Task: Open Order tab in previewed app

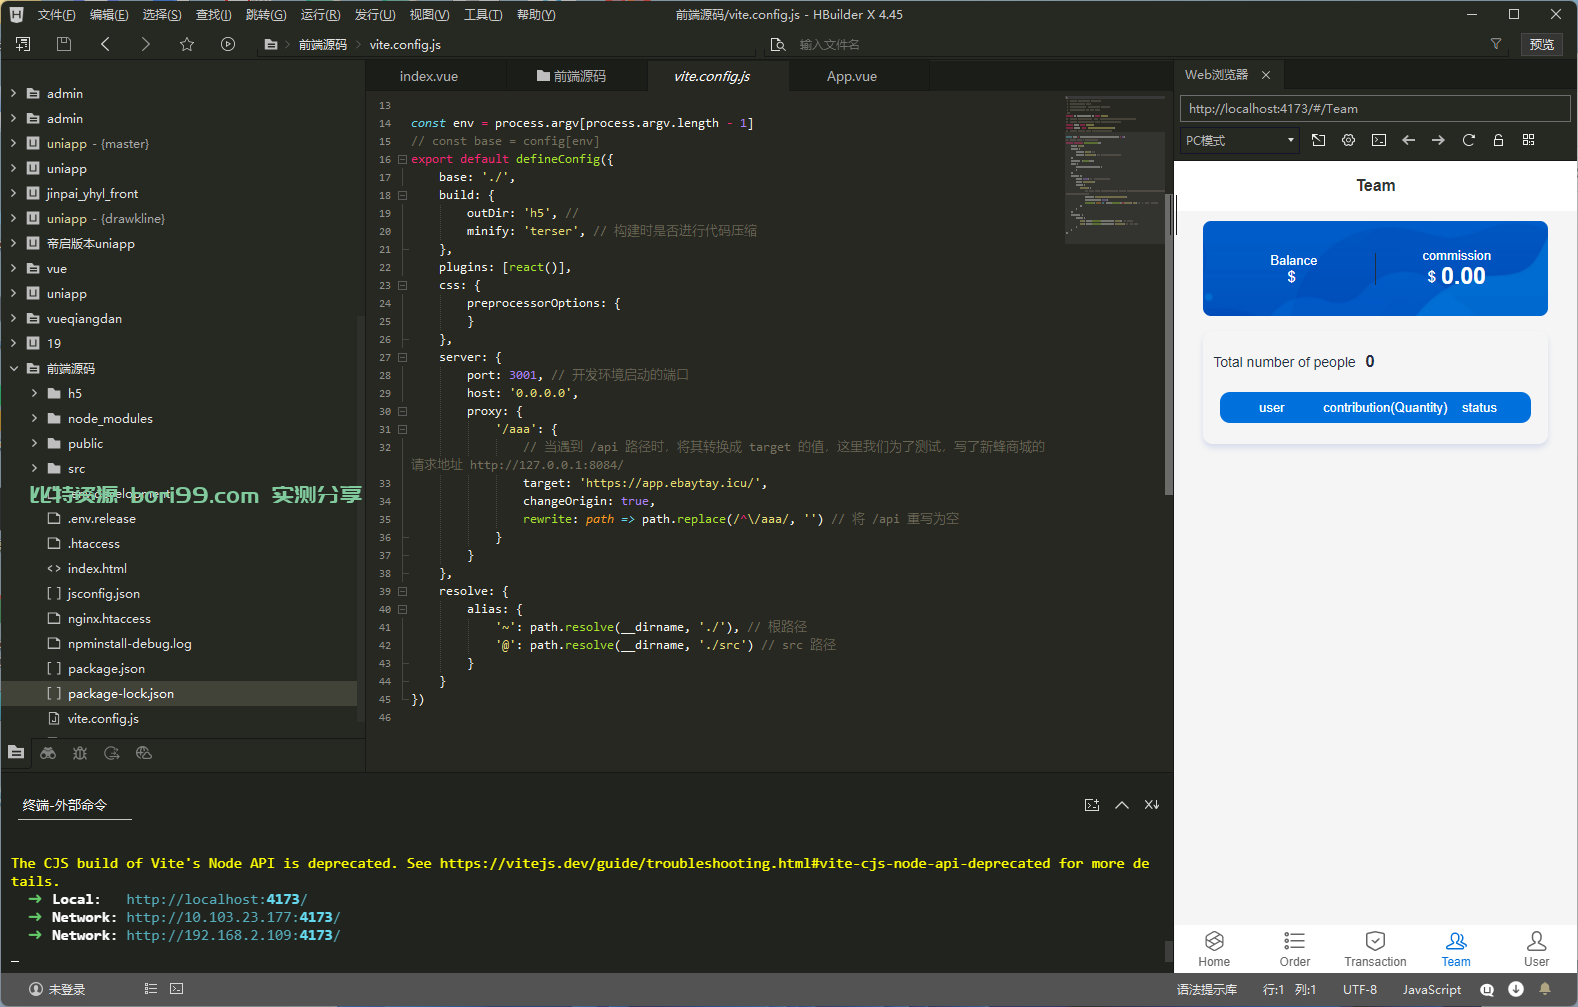Action: pyautogui.click(x=1295, y=948)
